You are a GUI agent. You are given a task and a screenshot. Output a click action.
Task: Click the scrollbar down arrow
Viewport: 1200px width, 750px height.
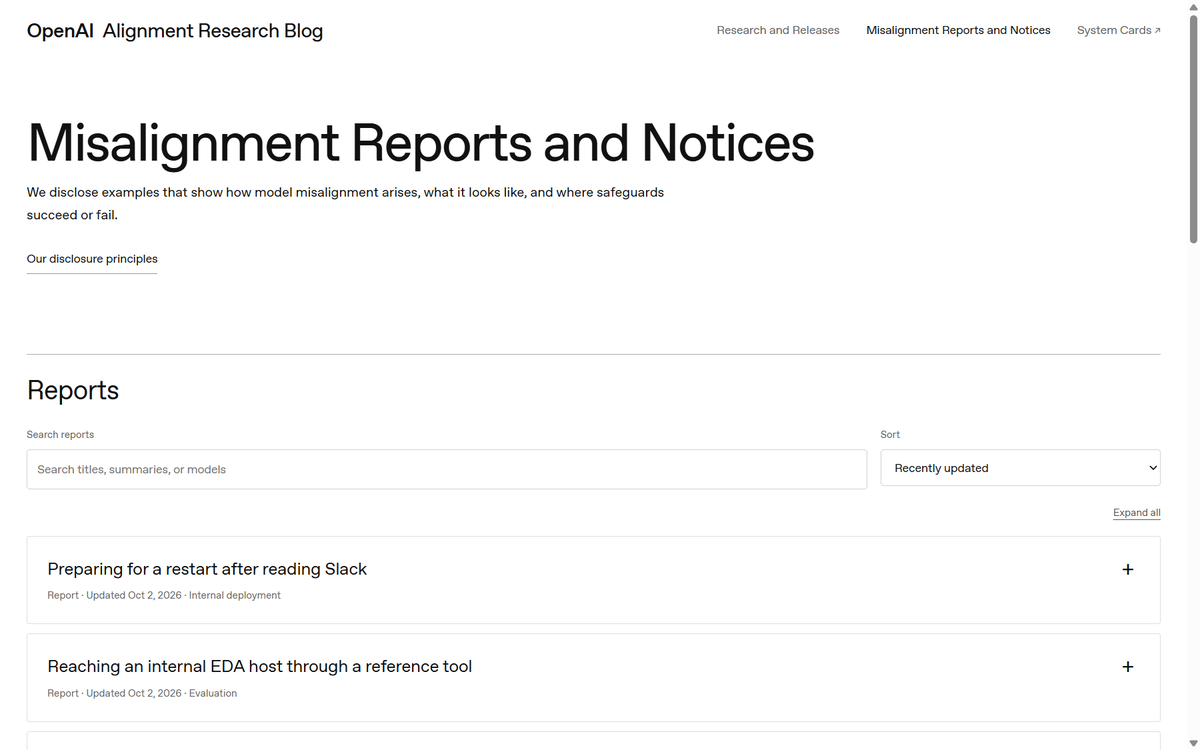coord(1192,743)
